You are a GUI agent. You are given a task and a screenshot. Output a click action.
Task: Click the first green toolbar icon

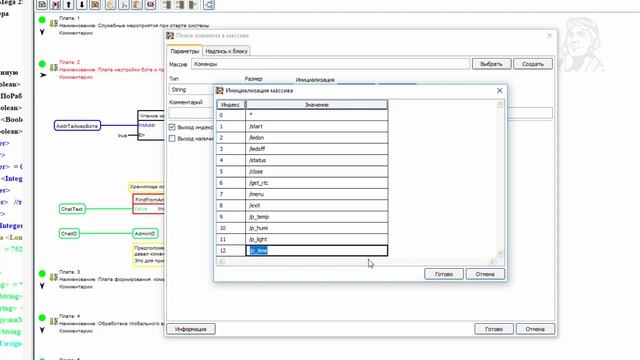pos(42,5)
